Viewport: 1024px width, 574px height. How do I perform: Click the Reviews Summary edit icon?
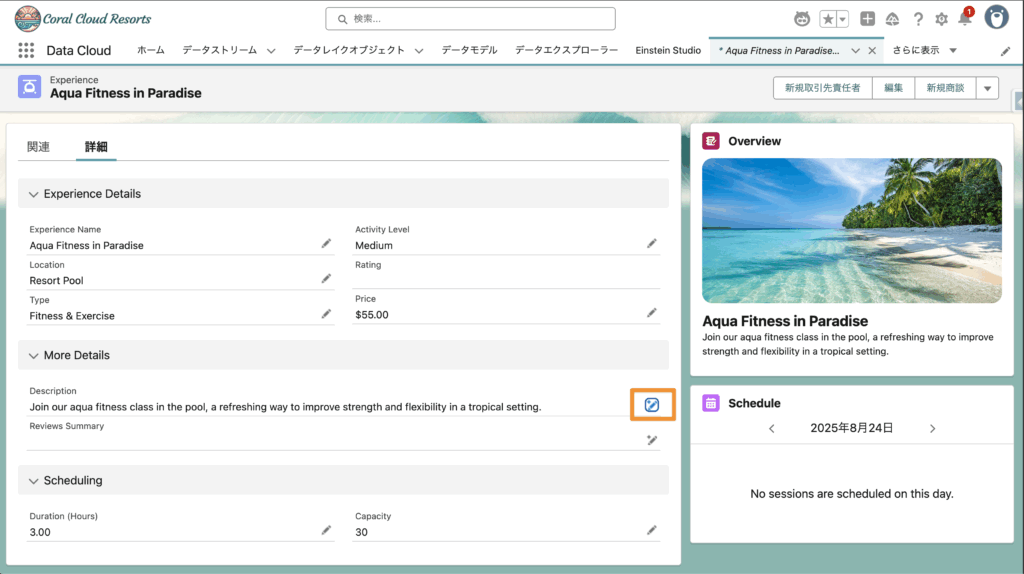click(652, 440)
